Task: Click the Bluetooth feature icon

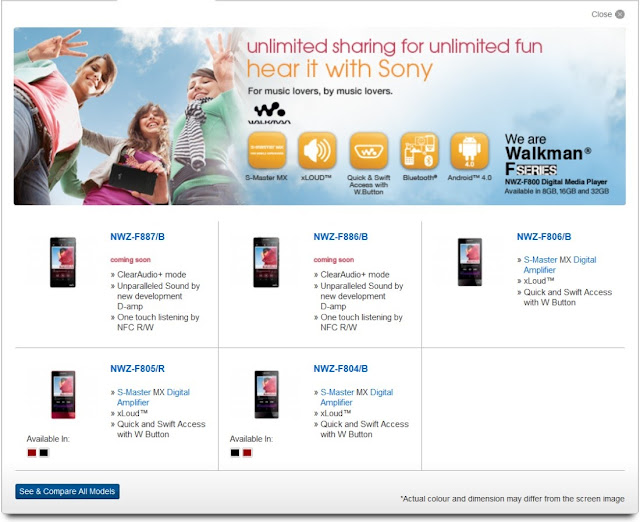Action: pos(419,150)
